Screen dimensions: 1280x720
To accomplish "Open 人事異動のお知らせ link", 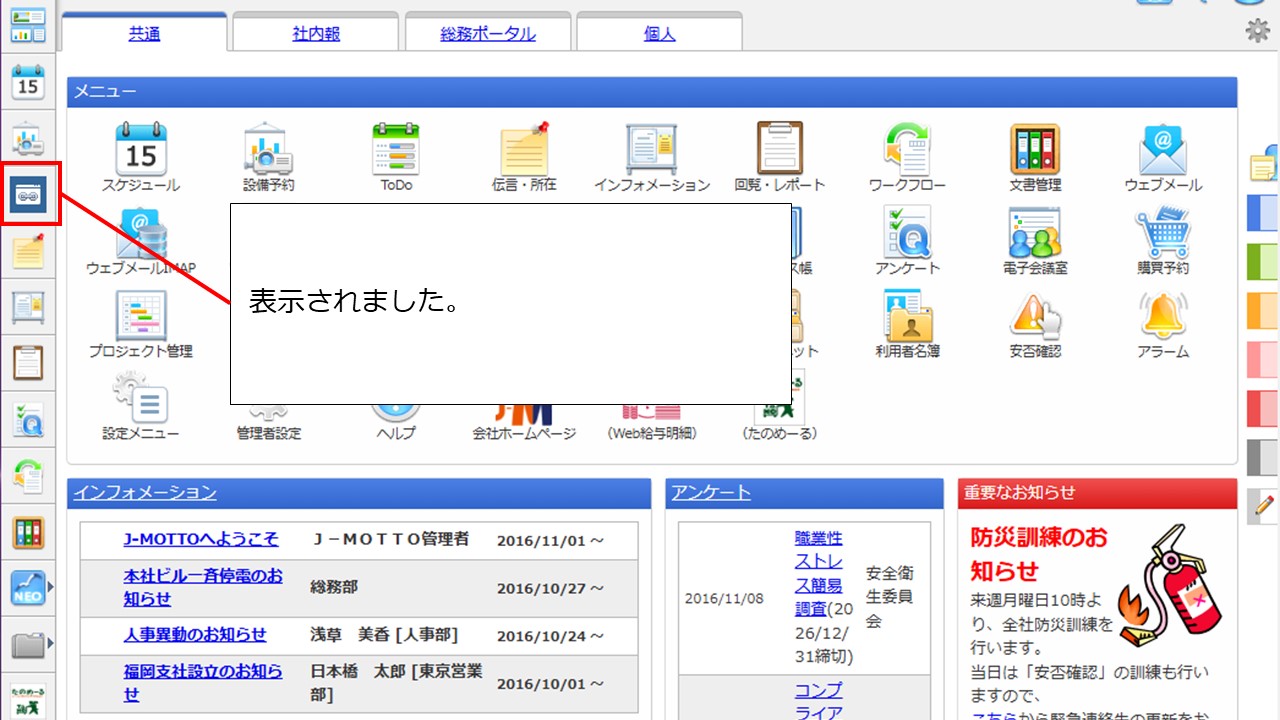I will (195, 635).
